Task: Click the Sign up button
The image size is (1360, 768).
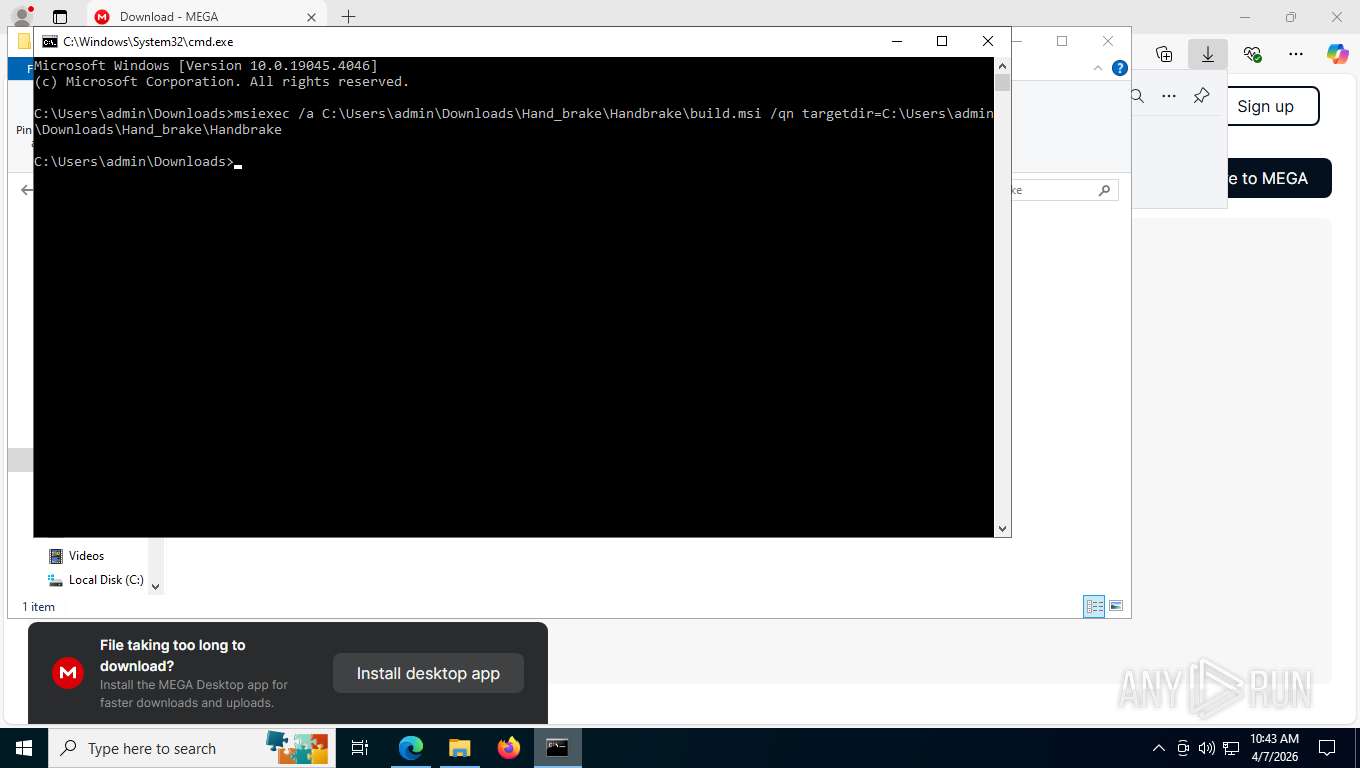Action: (1265, 106)
